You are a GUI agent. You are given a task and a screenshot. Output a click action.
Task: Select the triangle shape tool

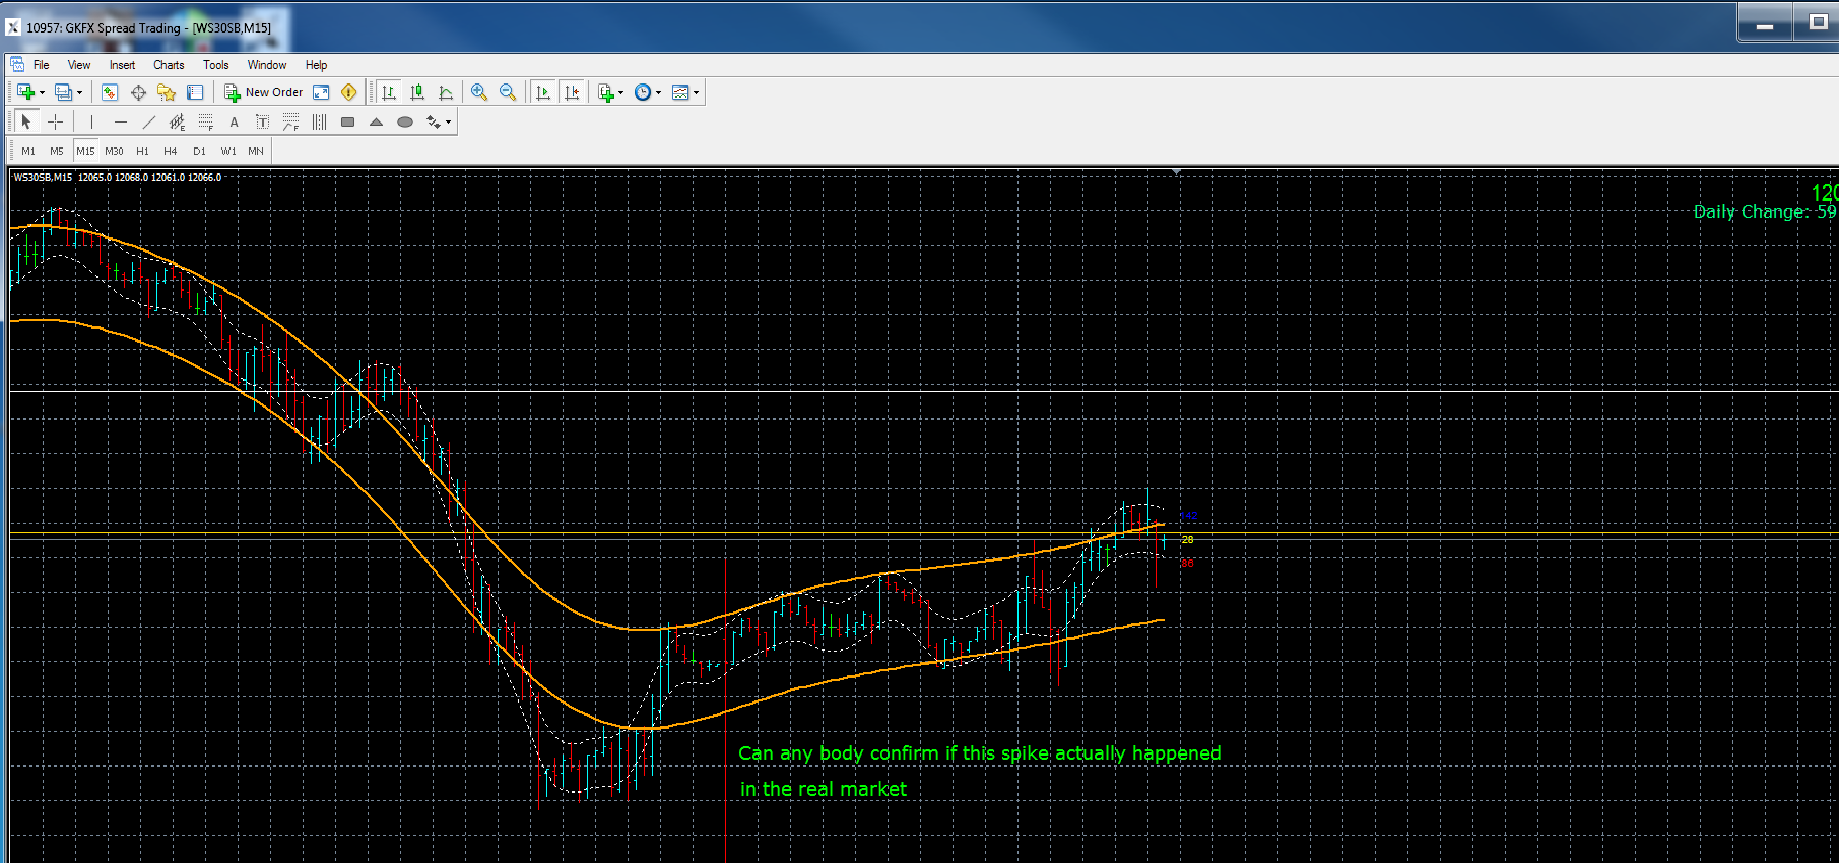pyautogui.click(x=376, y=122)
